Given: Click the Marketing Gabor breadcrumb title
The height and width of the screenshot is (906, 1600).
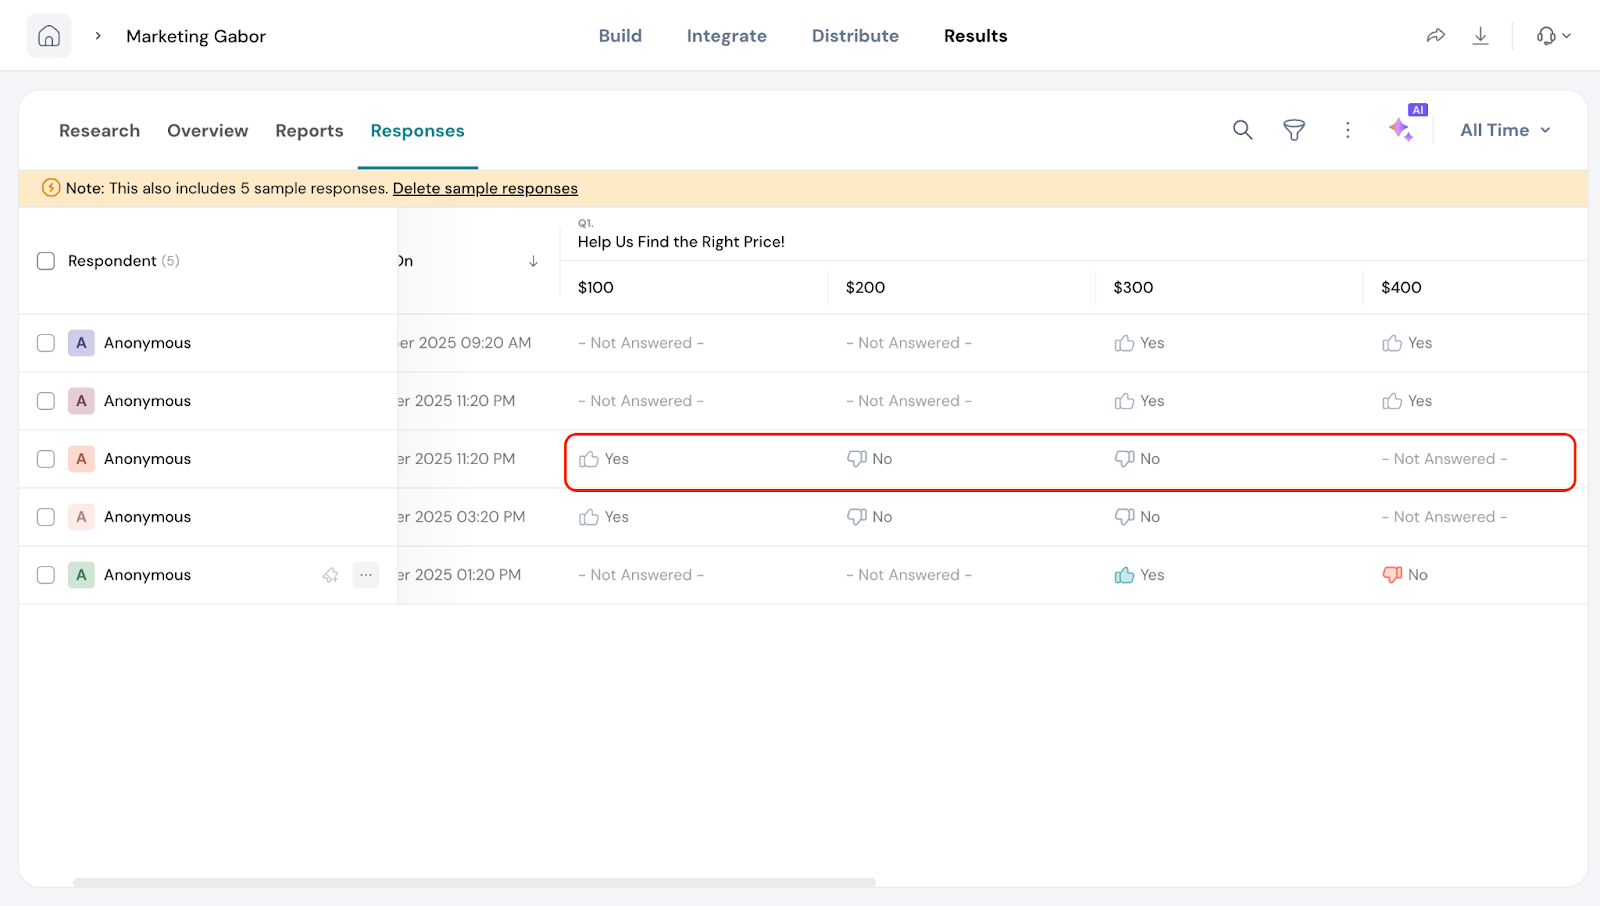Looking at the screenshot, I should [196, 36].
